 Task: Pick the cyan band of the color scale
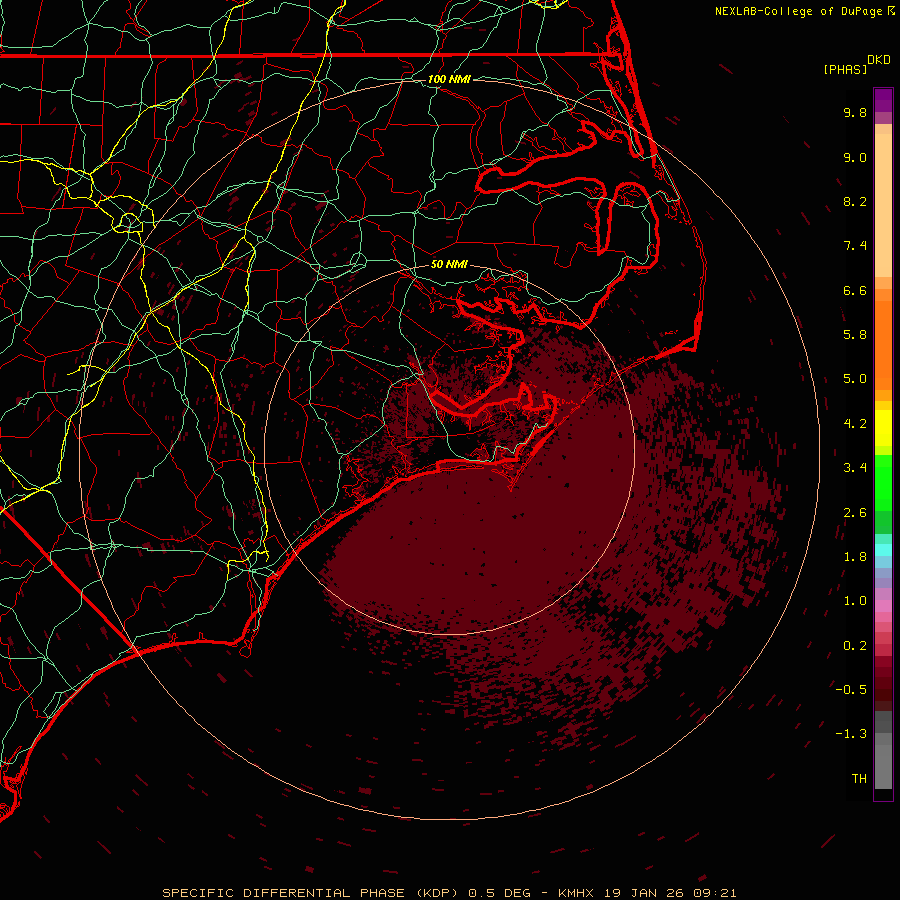coord(883,550)
